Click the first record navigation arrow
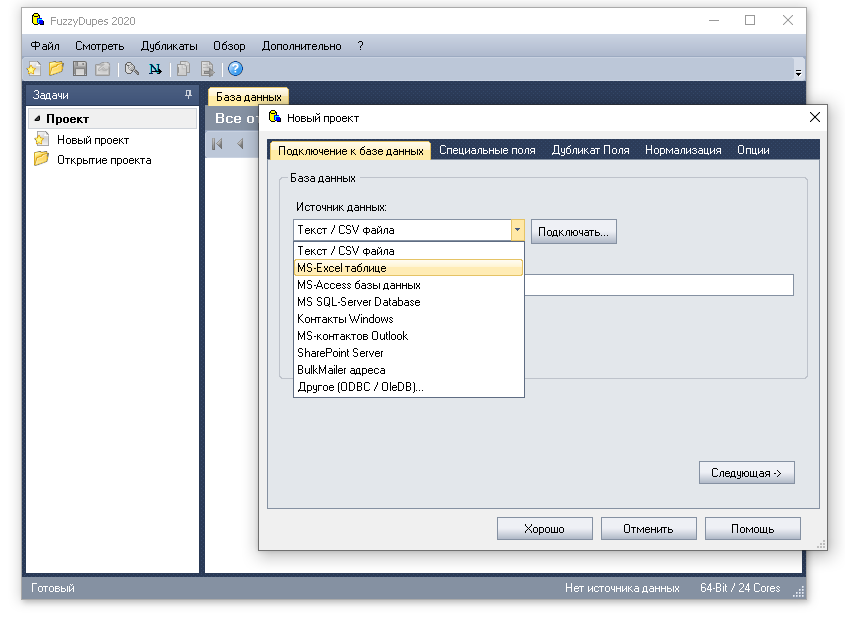The width and height of the screenshot is (845, 621). [217, 144]
